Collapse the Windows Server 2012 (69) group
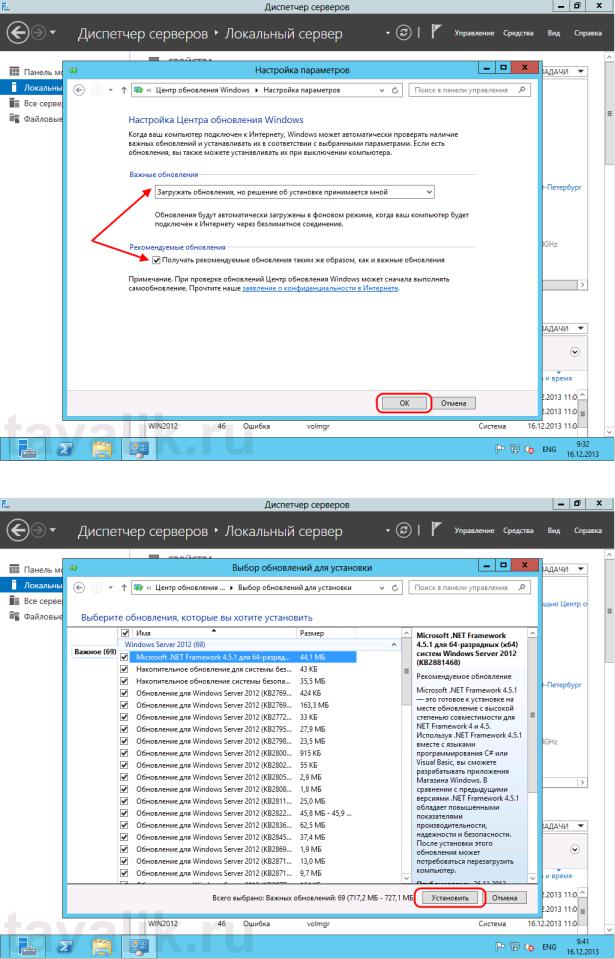The width and height of the screenshot is (615, 959). [x=394, y=645]
